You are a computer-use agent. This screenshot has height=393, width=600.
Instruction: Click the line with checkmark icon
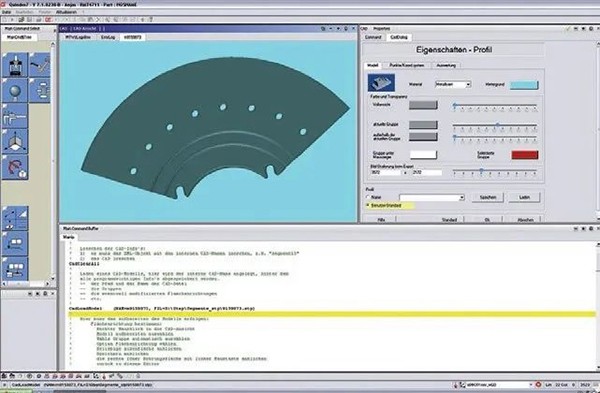coord(40,65)
